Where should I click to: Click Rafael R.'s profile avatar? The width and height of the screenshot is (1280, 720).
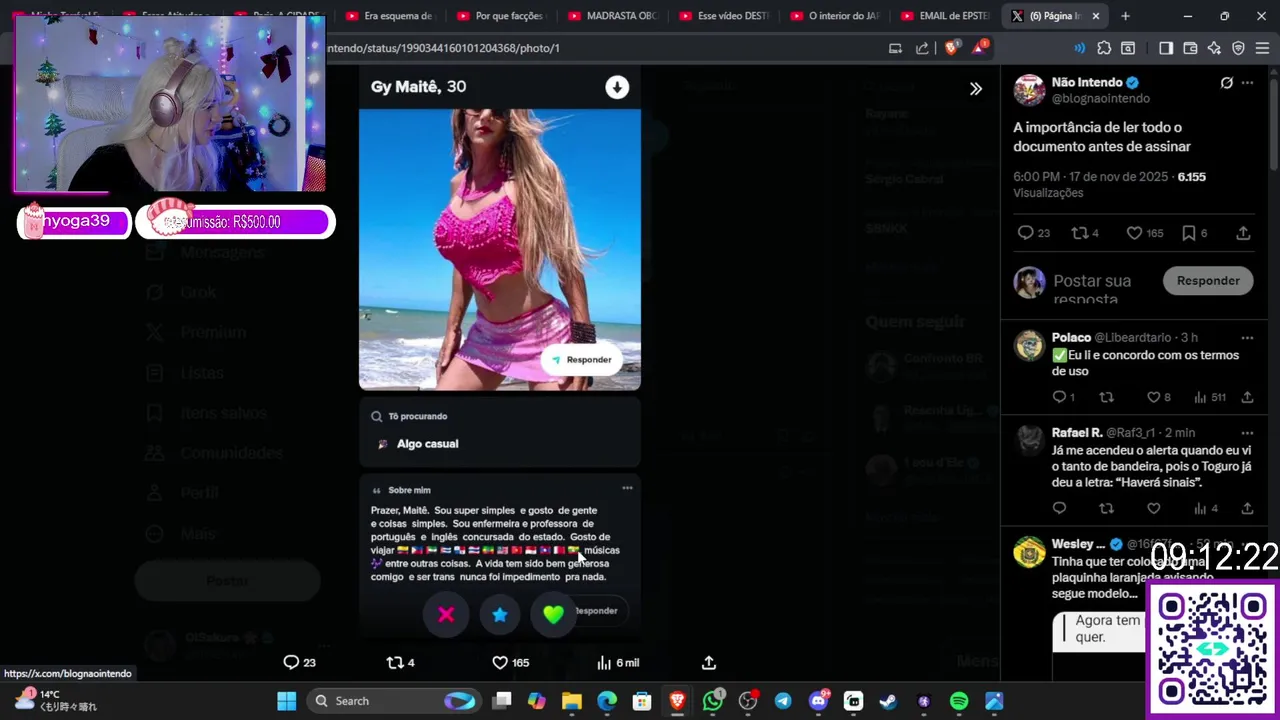[1029, 440]
